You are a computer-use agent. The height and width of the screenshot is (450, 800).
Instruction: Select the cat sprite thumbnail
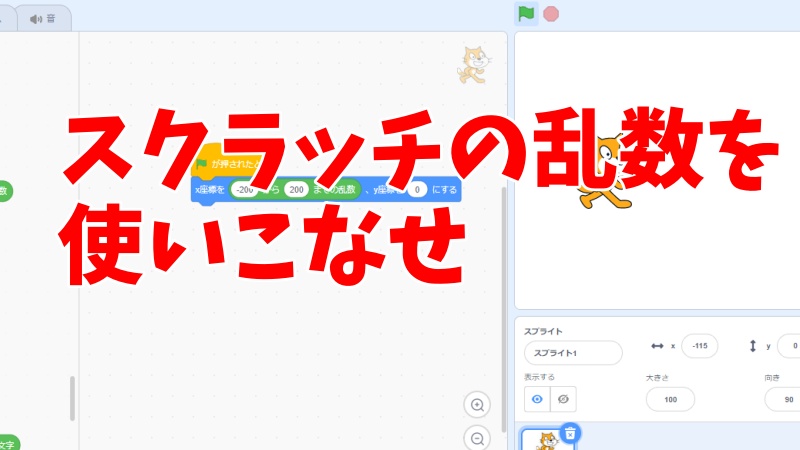click(x=547, y=440)
